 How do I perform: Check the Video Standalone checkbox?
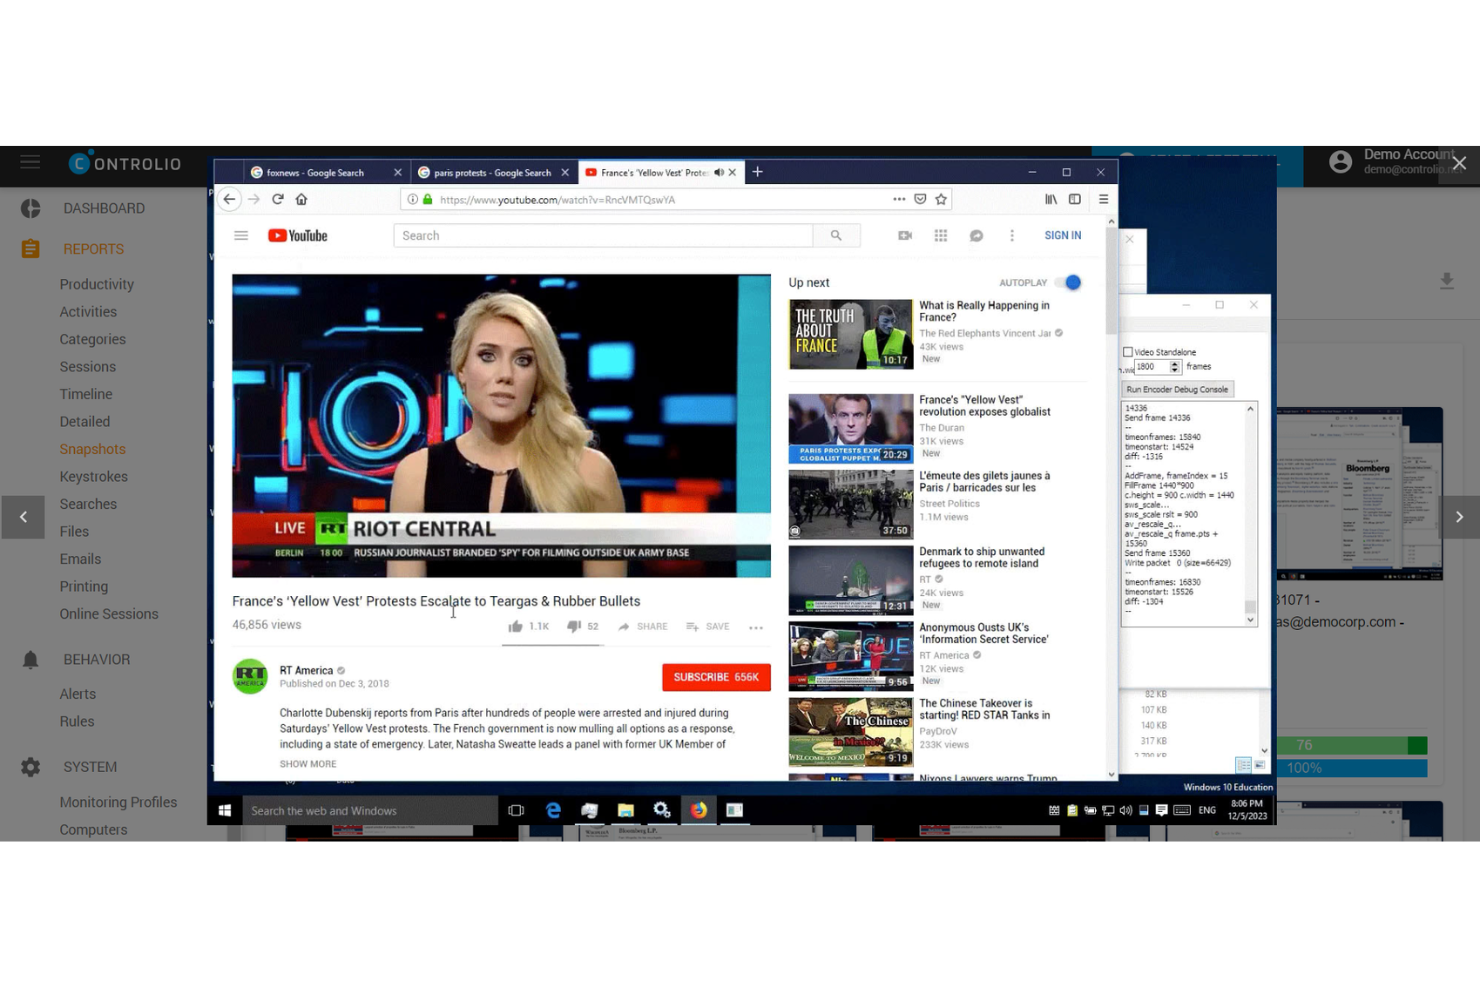click(1128, 352)
